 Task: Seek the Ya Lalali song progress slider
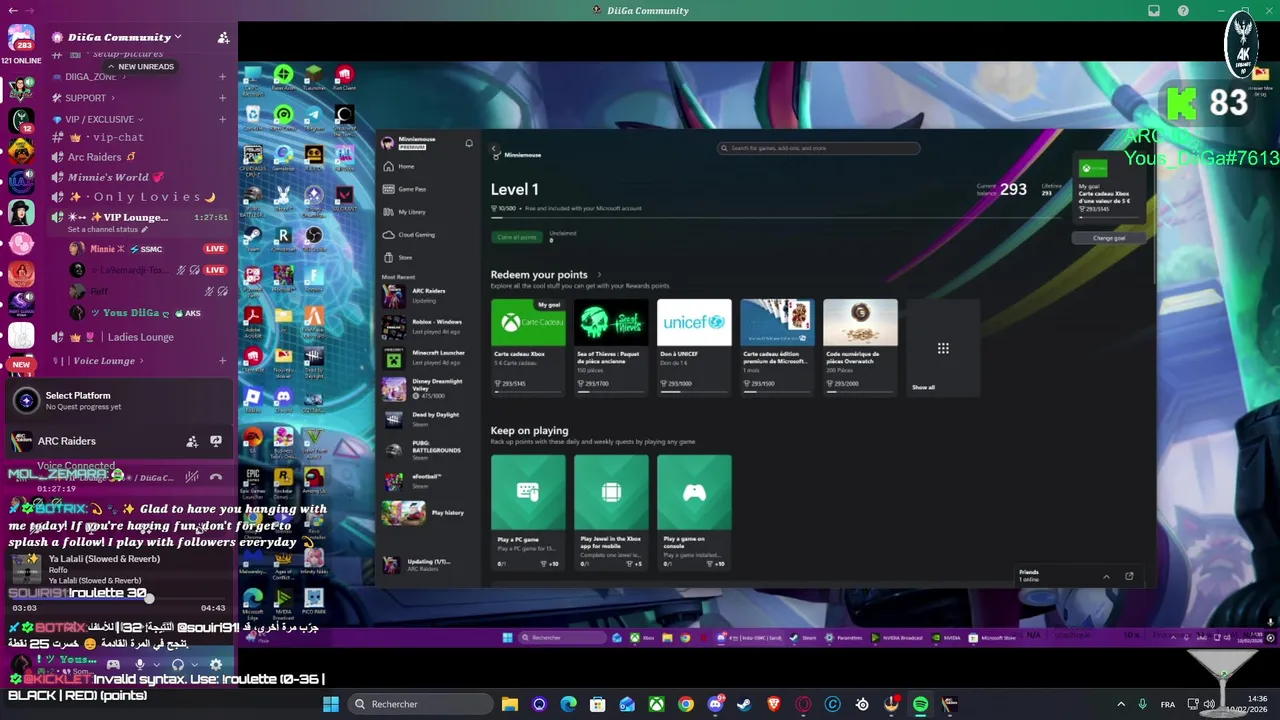click(x=118, y=597)
